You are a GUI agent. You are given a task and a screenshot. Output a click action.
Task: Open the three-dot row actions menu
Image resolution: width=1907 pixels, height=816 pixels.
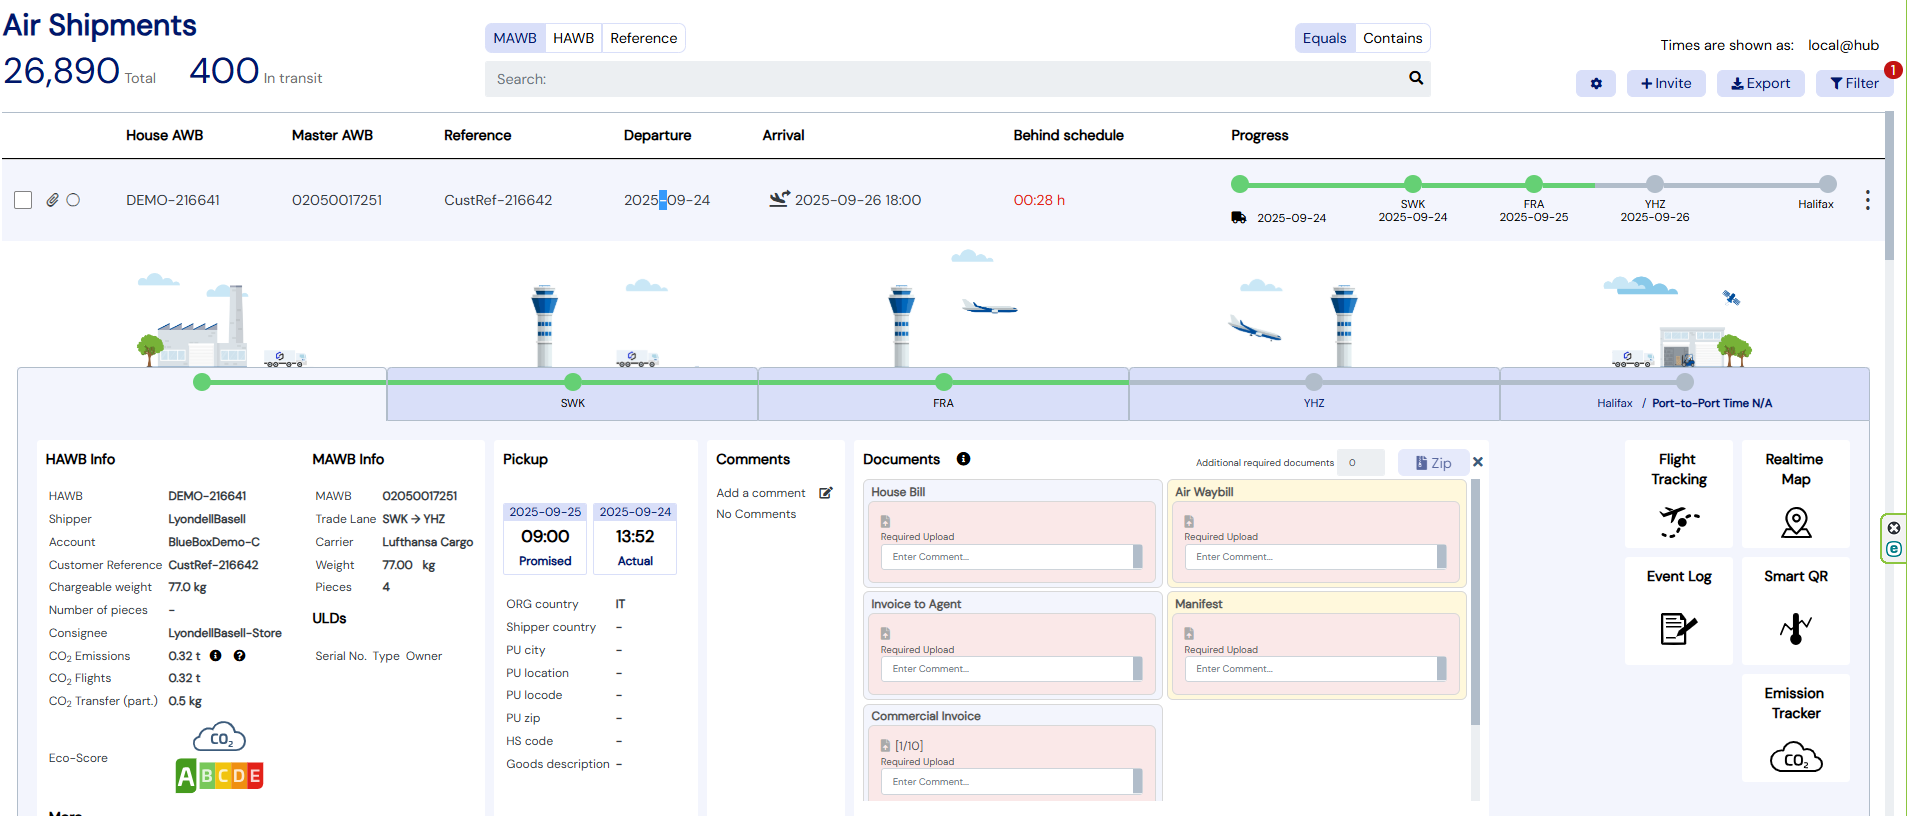point(1866,200)
